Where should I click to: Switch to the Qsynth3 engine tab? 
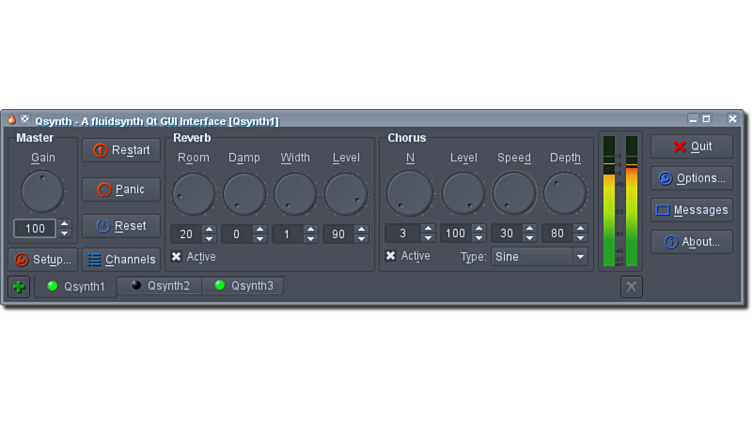pos(243,286)
